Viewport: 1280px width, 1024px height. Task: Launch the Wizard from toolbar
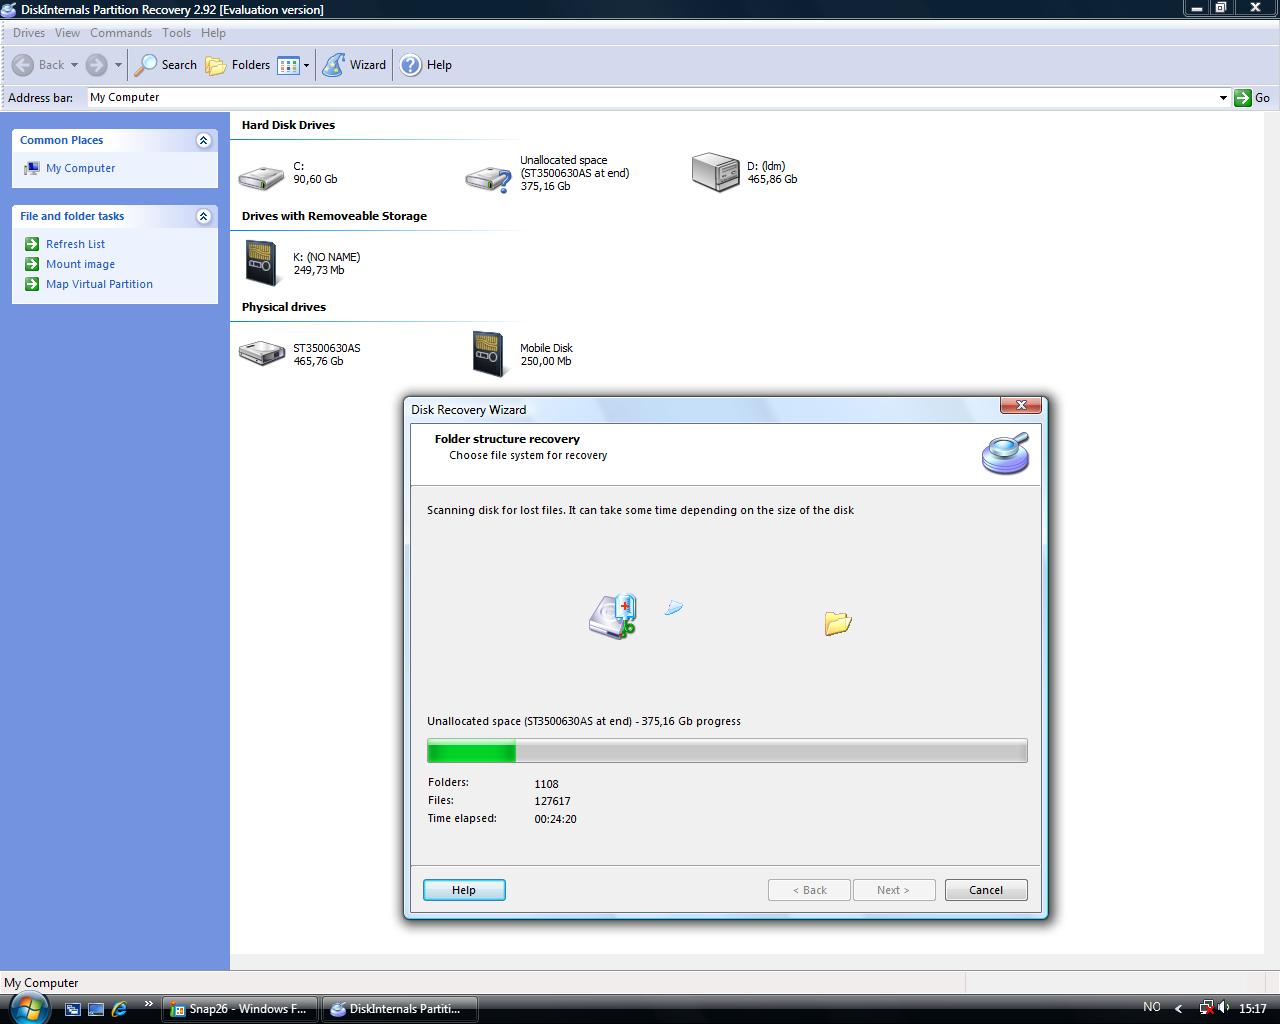[x=354, y=65]
